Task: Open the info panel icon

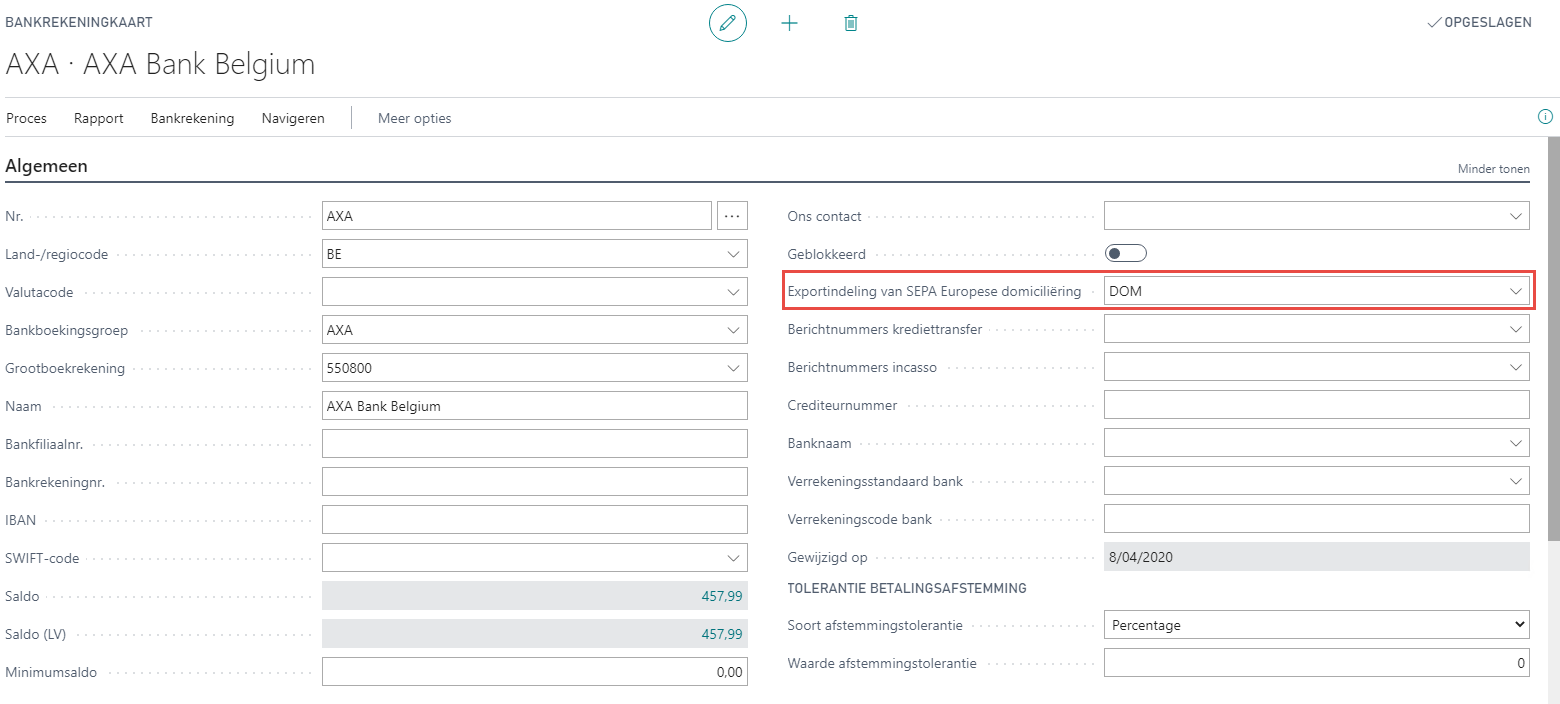Action: pos(1545,117)
